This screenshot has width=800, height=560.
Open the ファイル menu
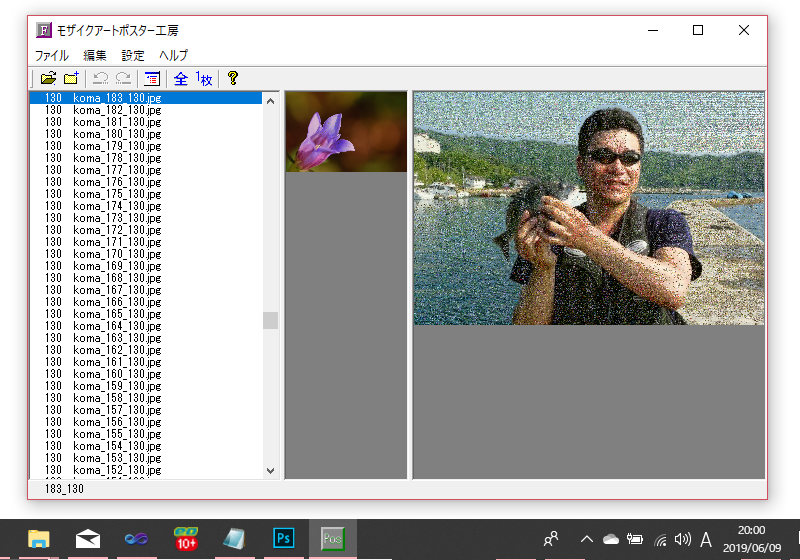pos(52,55)
